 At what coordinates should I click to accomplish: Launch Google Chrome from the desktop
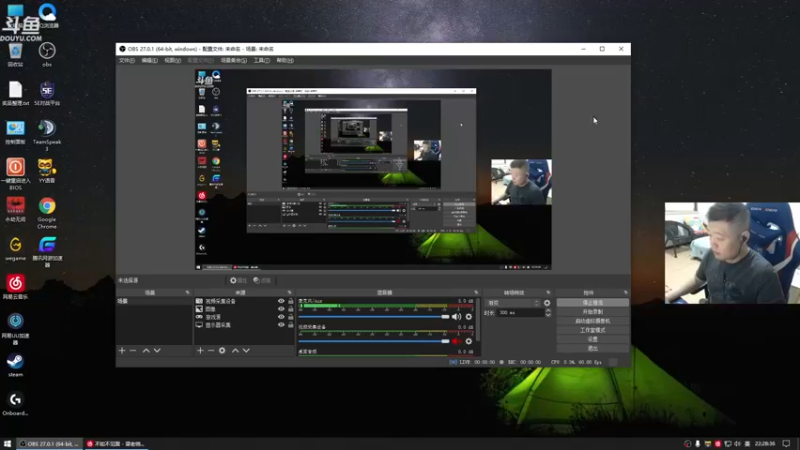47,213
